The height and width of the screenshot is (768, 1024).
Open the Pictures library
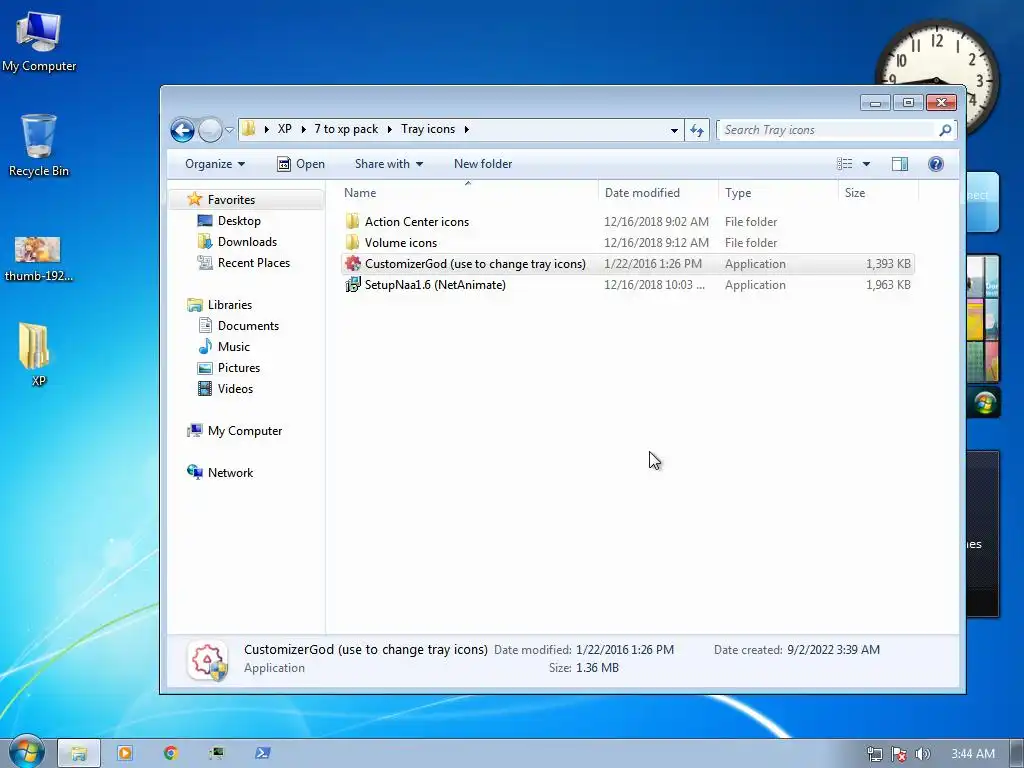point(238,368)
